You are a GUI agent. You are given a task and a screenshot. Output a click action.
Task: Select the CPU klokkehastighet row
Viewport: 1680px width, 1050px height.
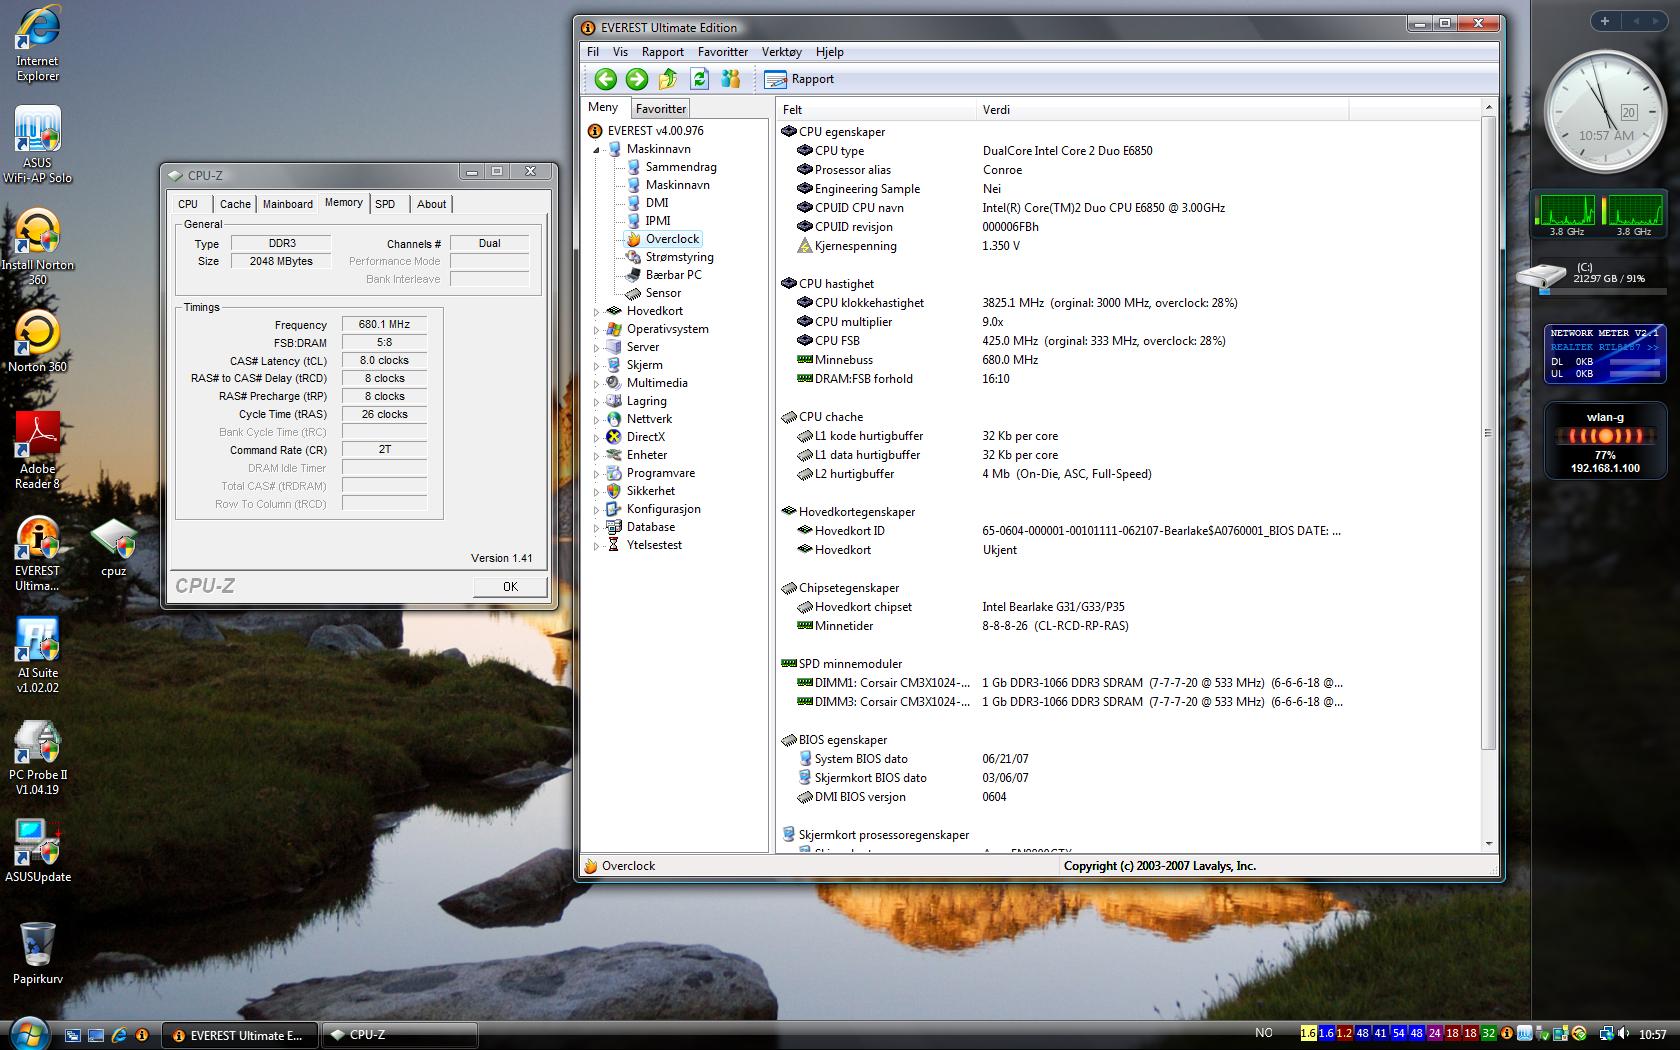click(1127, 303)
